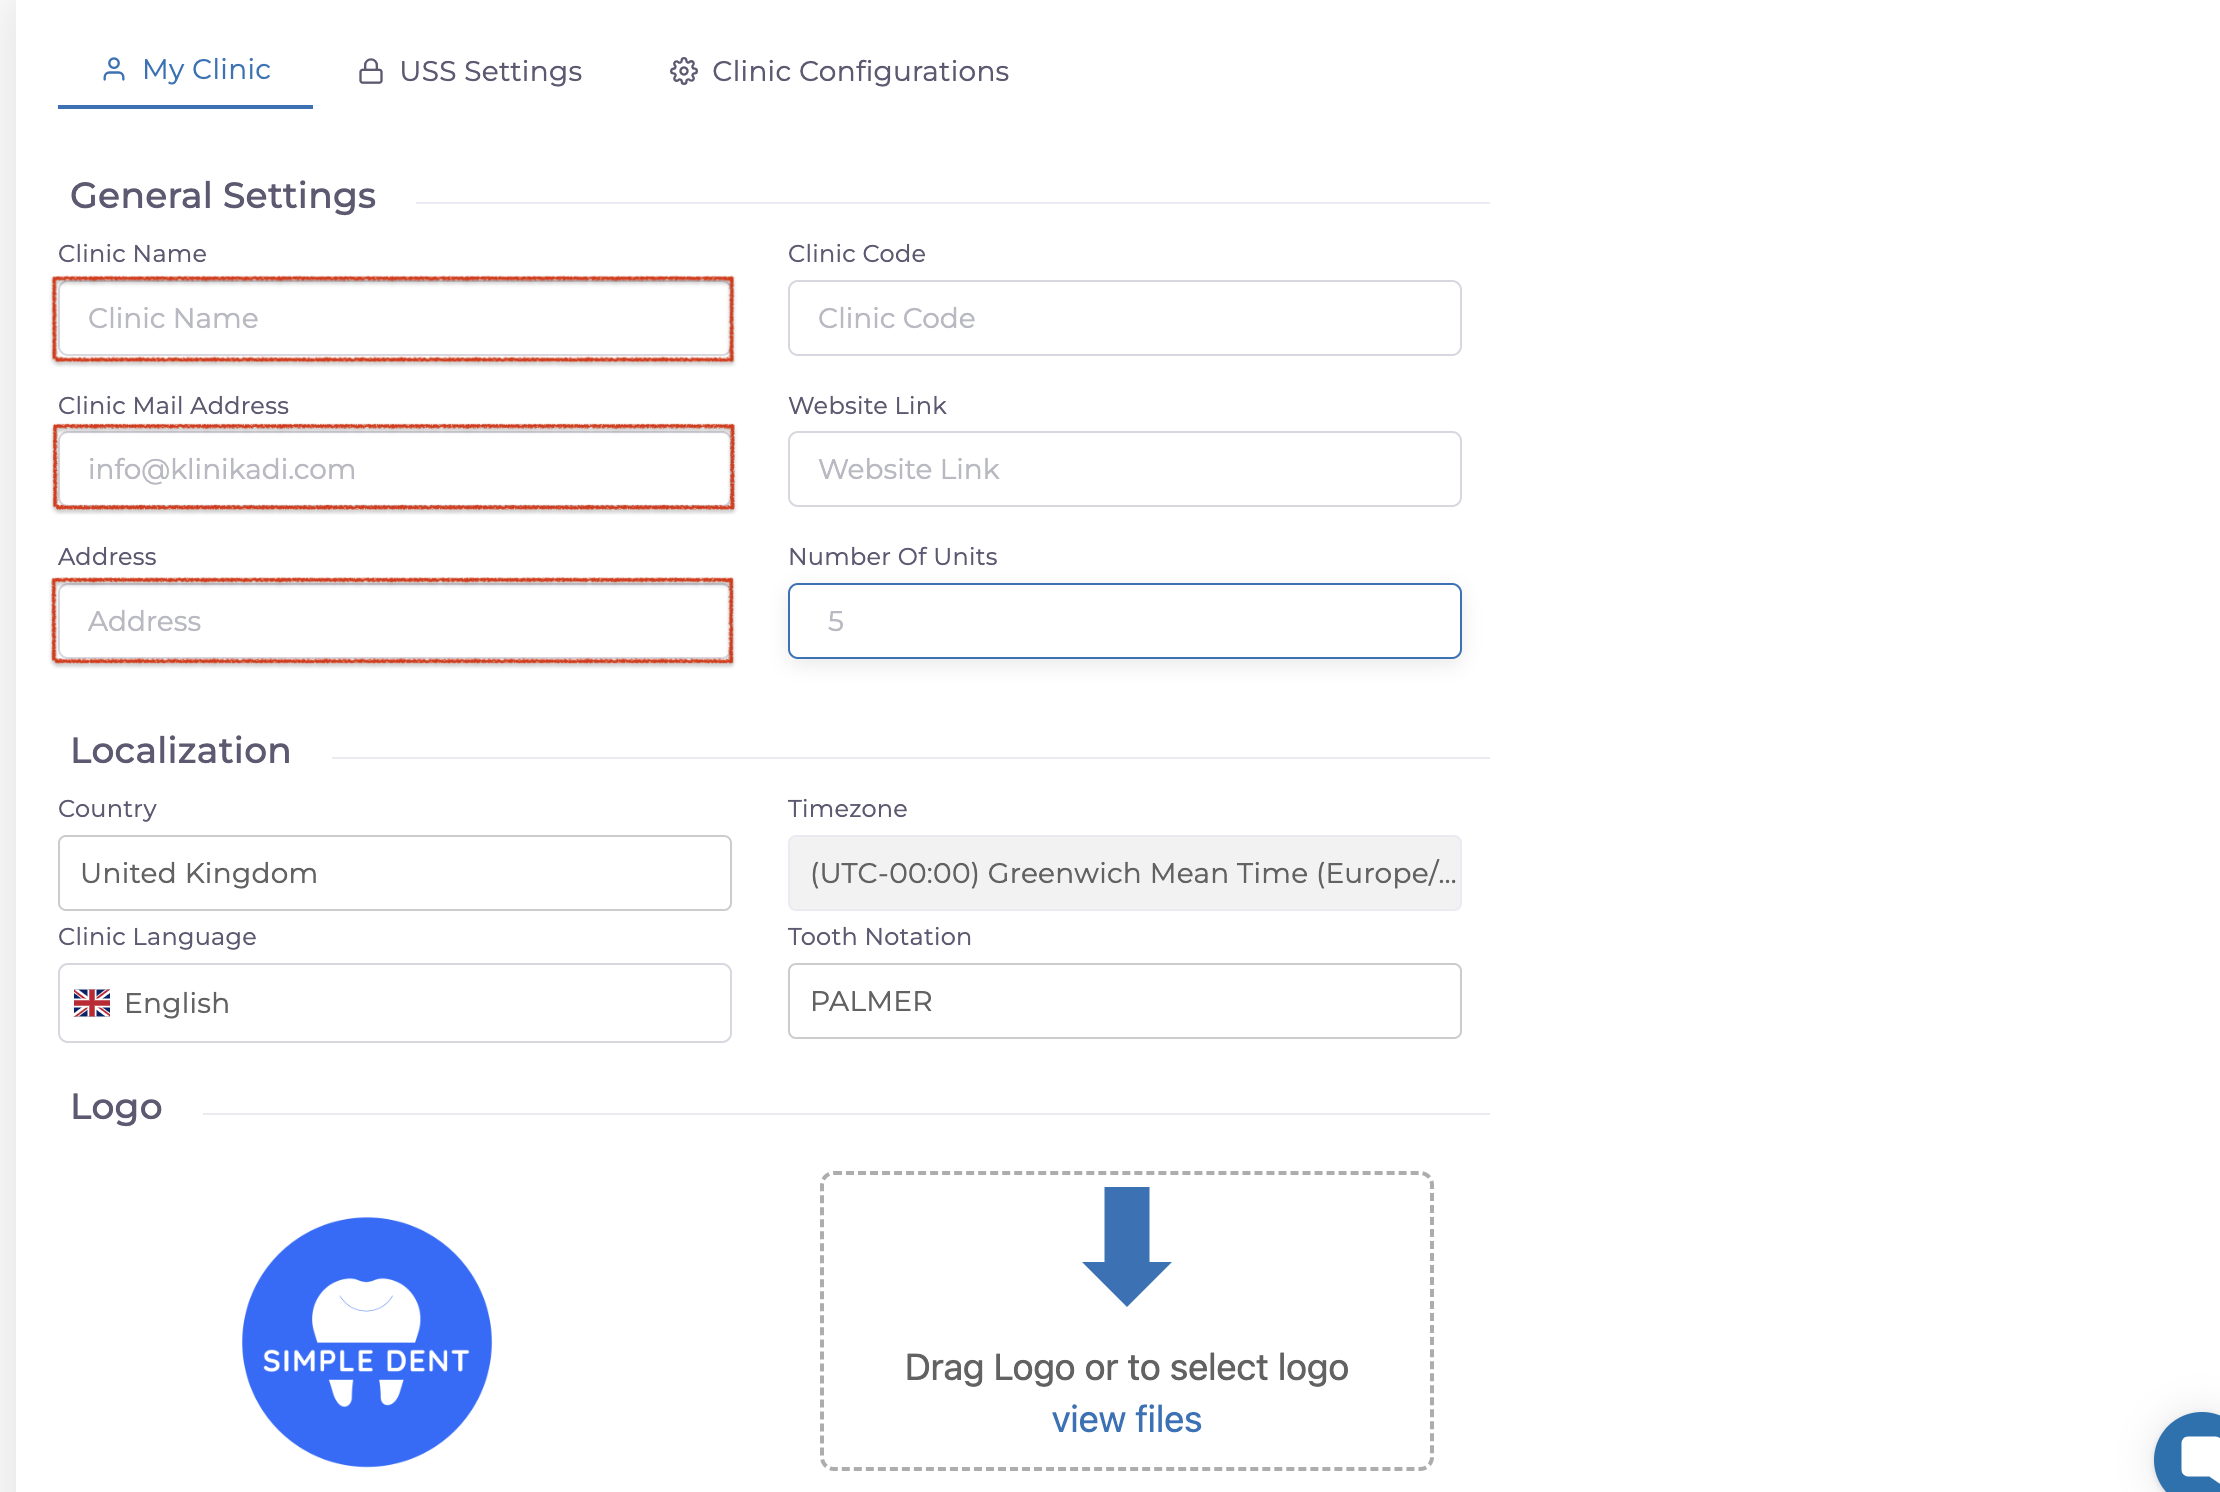The image size is (2220, 1492).
Task: Click the lock icon beside USS Settings
Action: [371, 71]
